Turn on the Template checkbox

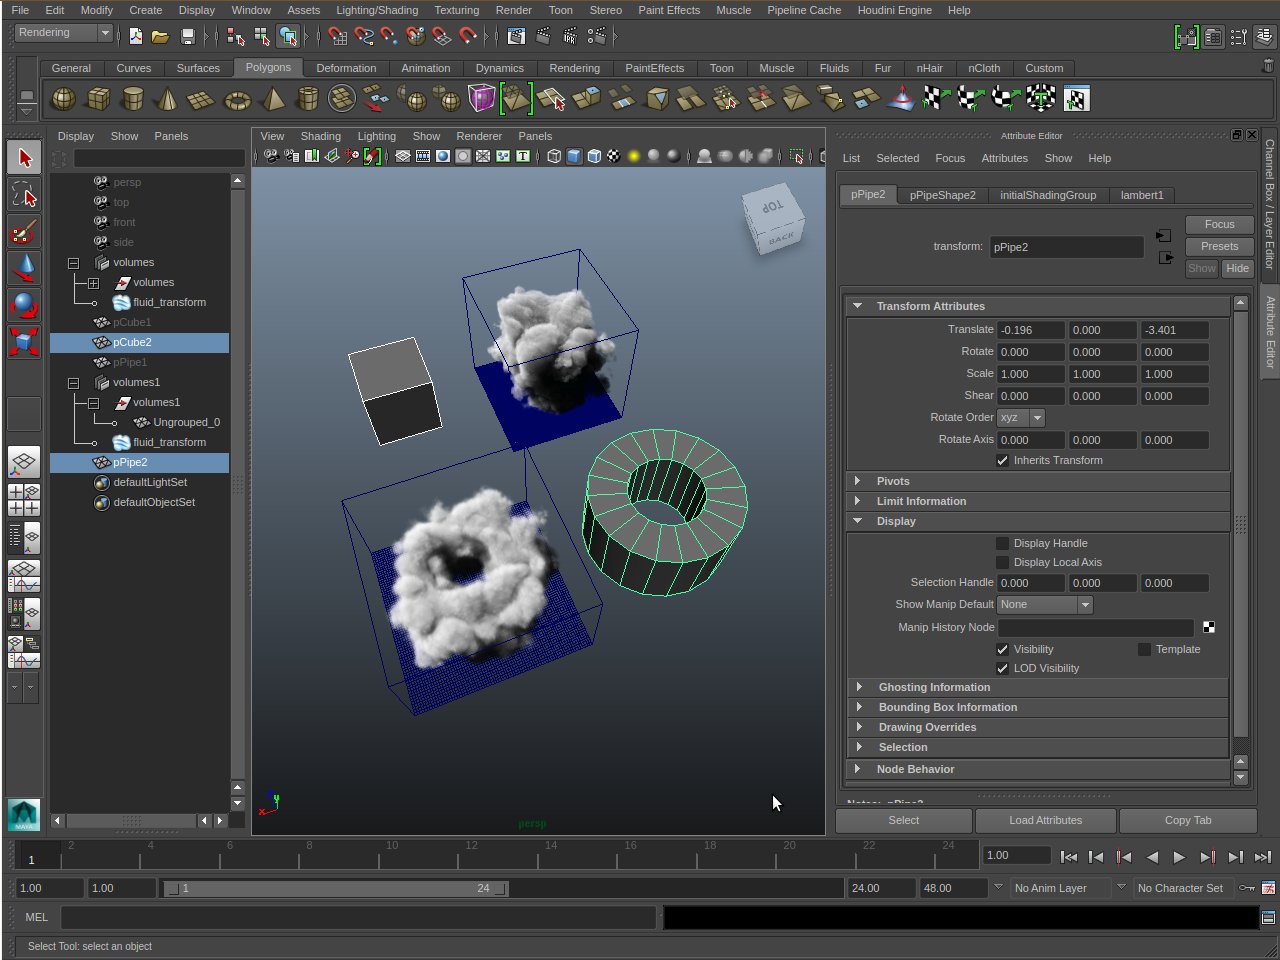(x=1144, y=650)
